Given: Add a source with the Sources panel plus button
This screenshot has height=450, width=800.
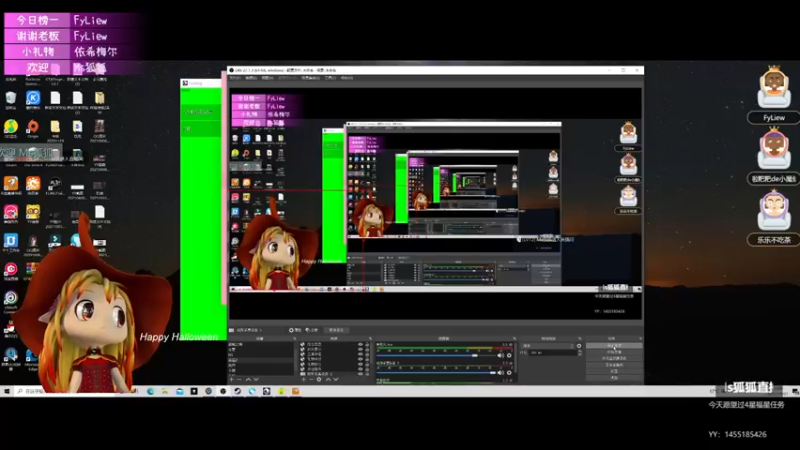Looking at the screenshot, I should click(304, 379).
